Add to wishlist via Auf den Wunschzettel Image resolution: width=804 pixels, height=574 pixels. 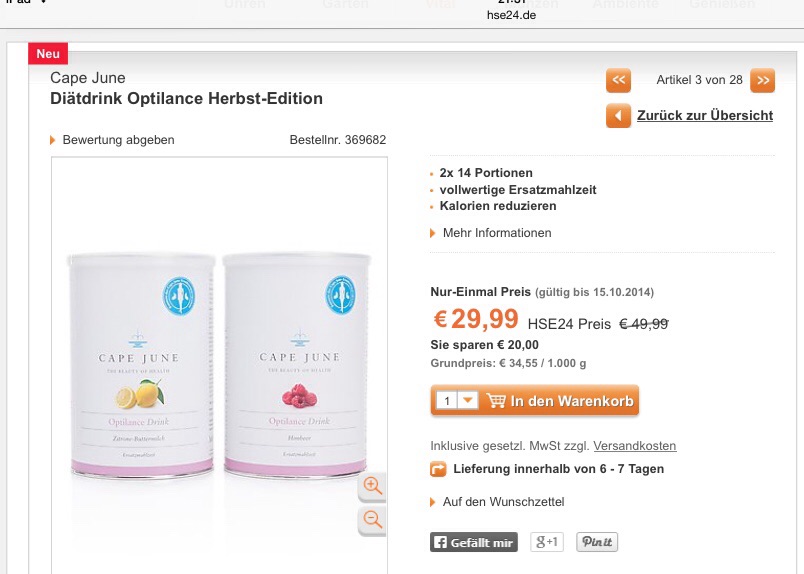click(503, 502)
